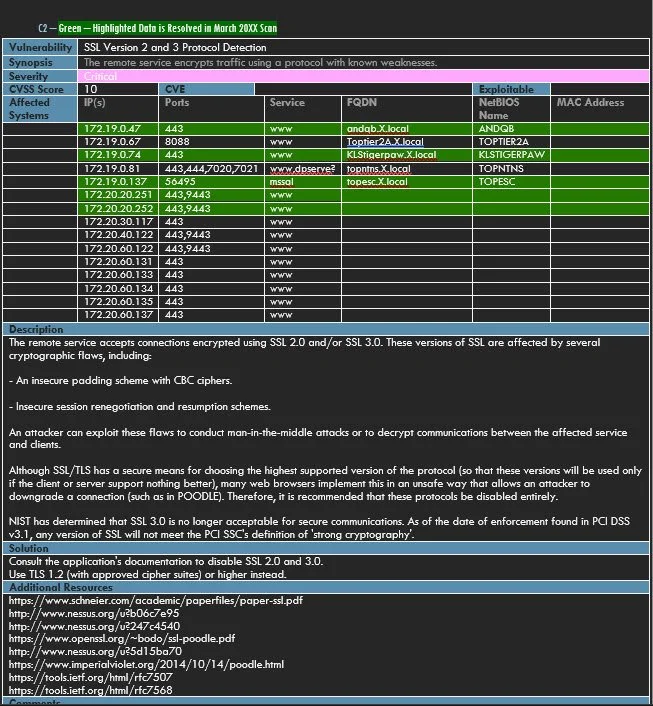
Task: Select the port cell 8088
Action: [x=211, y=142]
